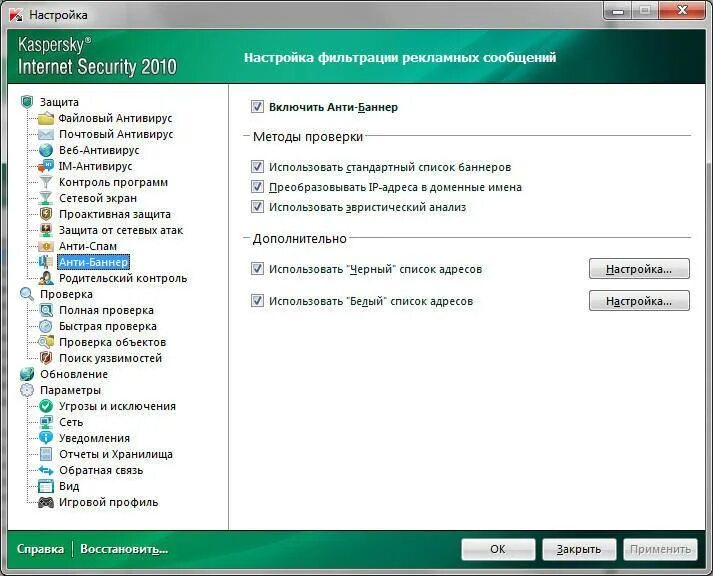Select Поиск уязвимостей entry
713x576 pixels.
[110, 358]
